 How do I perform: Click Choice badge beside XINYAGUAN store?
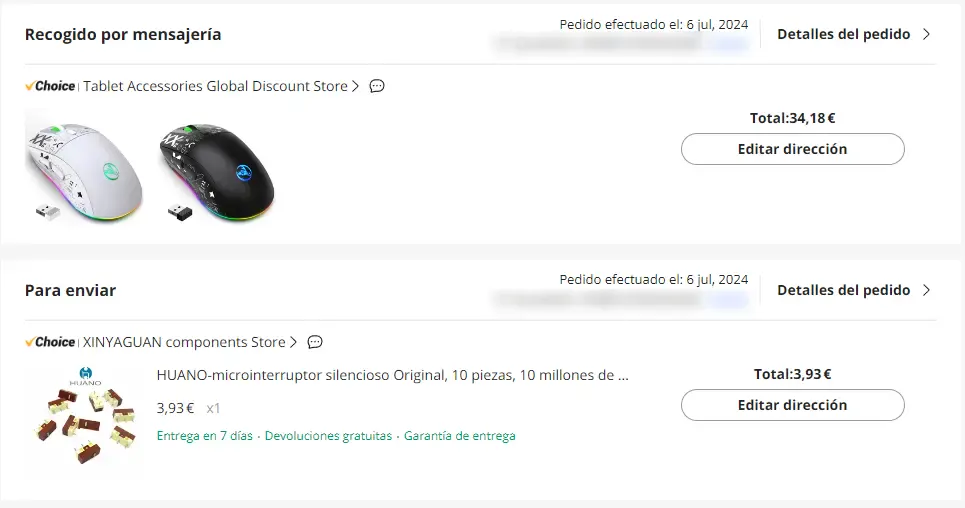51,342
